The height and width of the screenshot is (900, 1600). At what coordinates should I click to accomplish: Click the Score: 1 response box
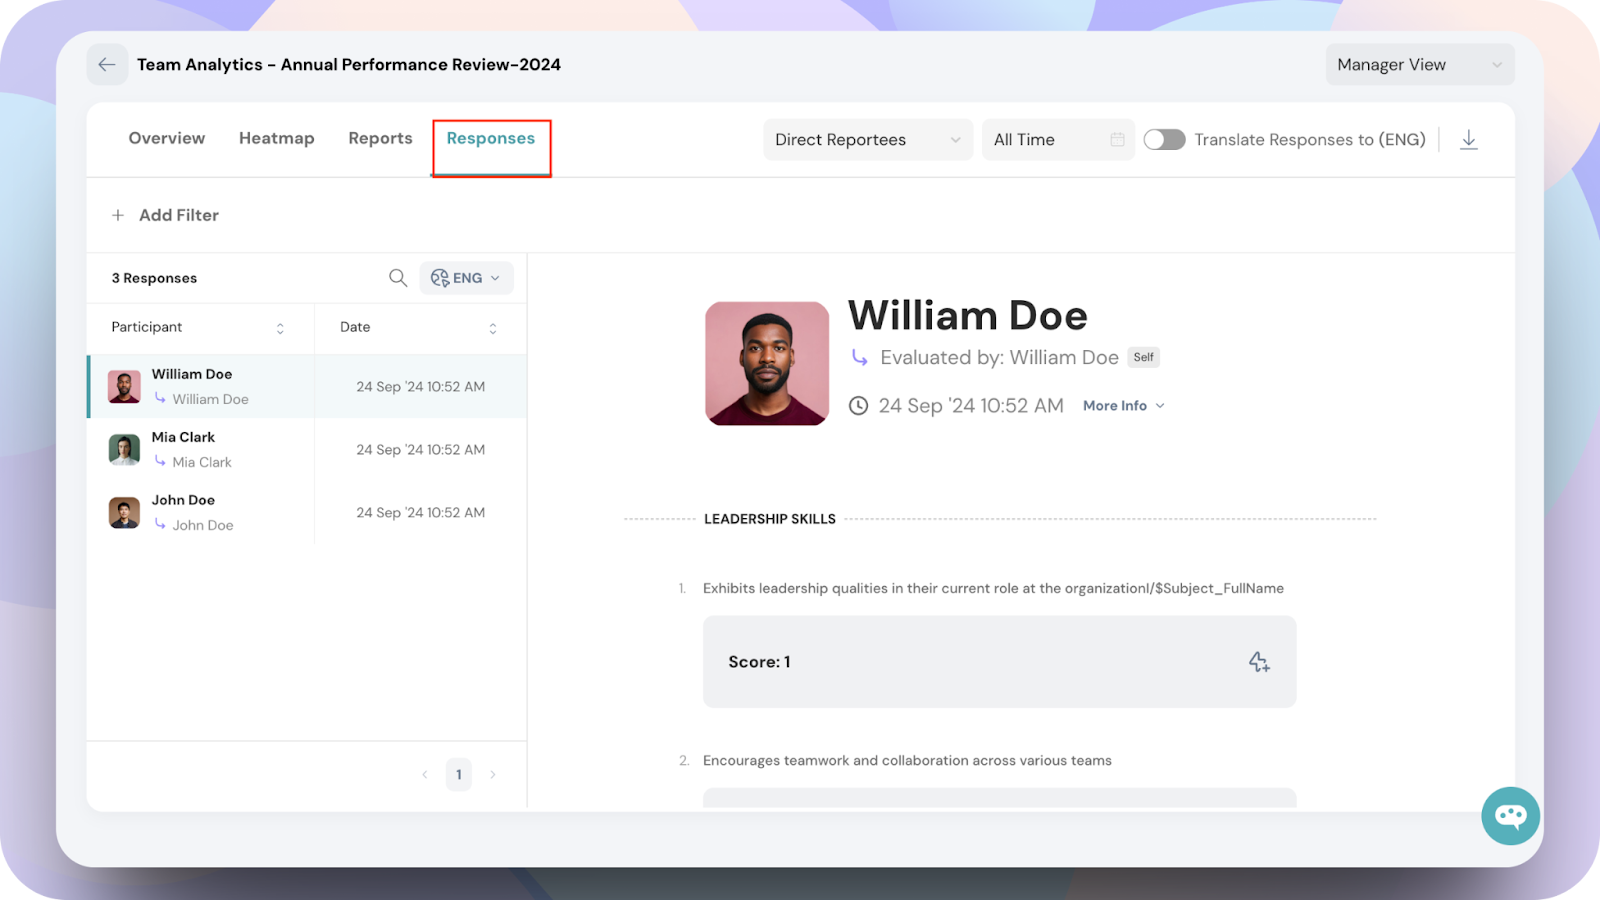coord(1000,662)
